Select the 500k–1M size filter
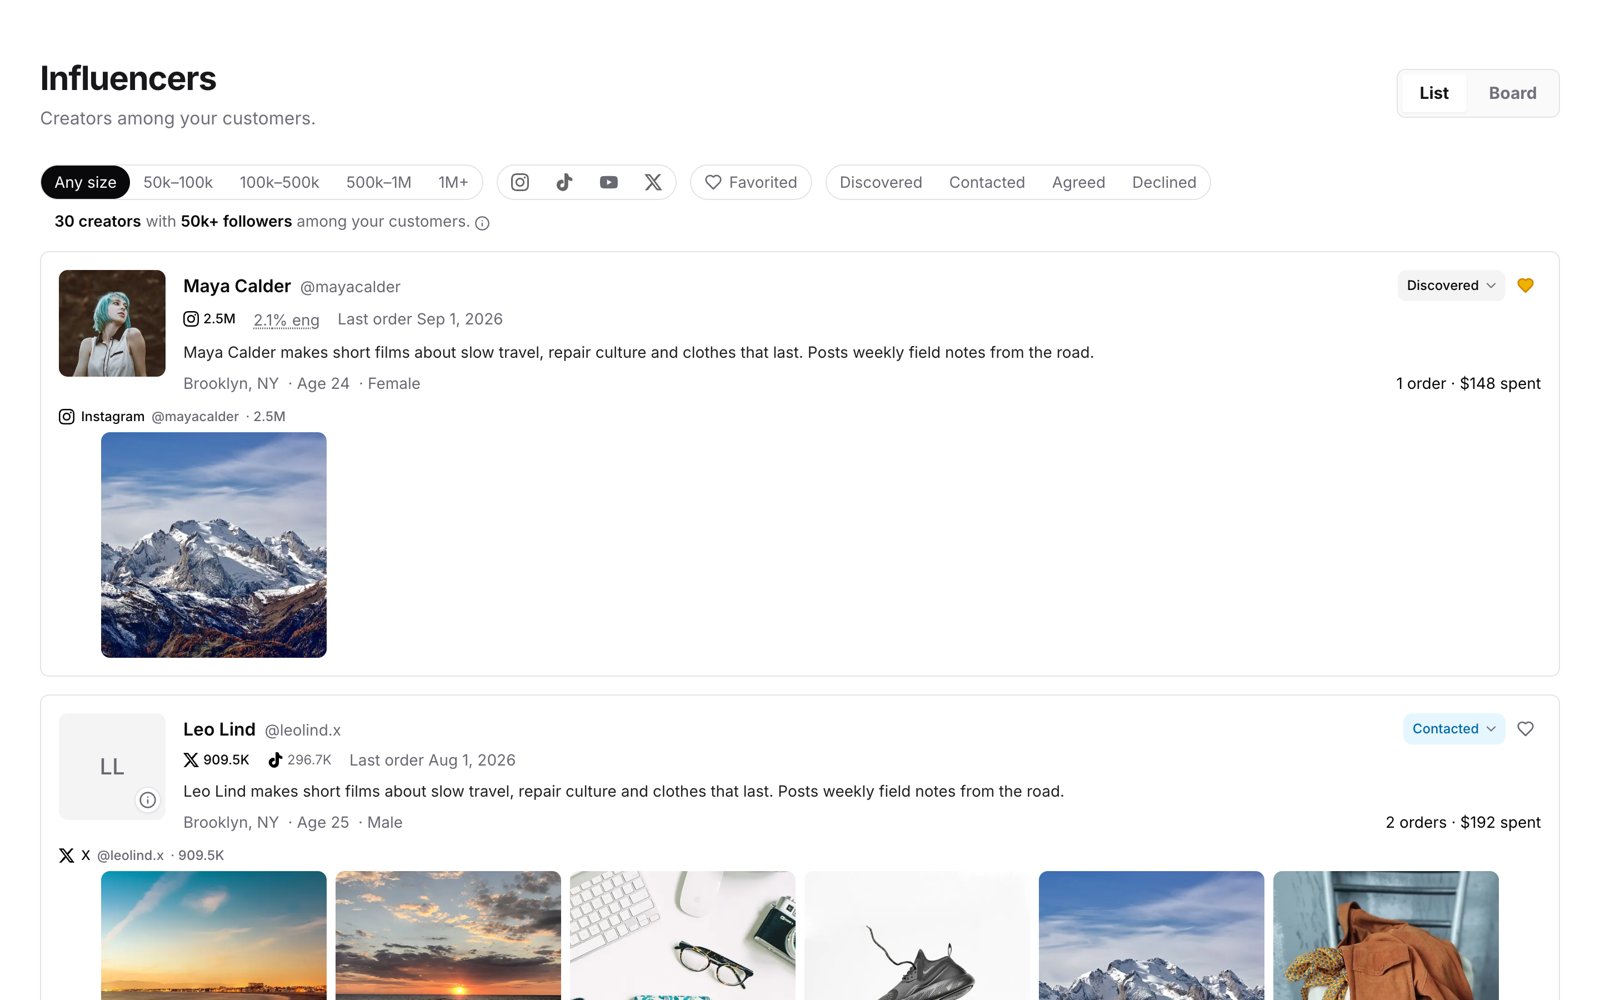The image size is (1600, 1000). click(379, 182)
